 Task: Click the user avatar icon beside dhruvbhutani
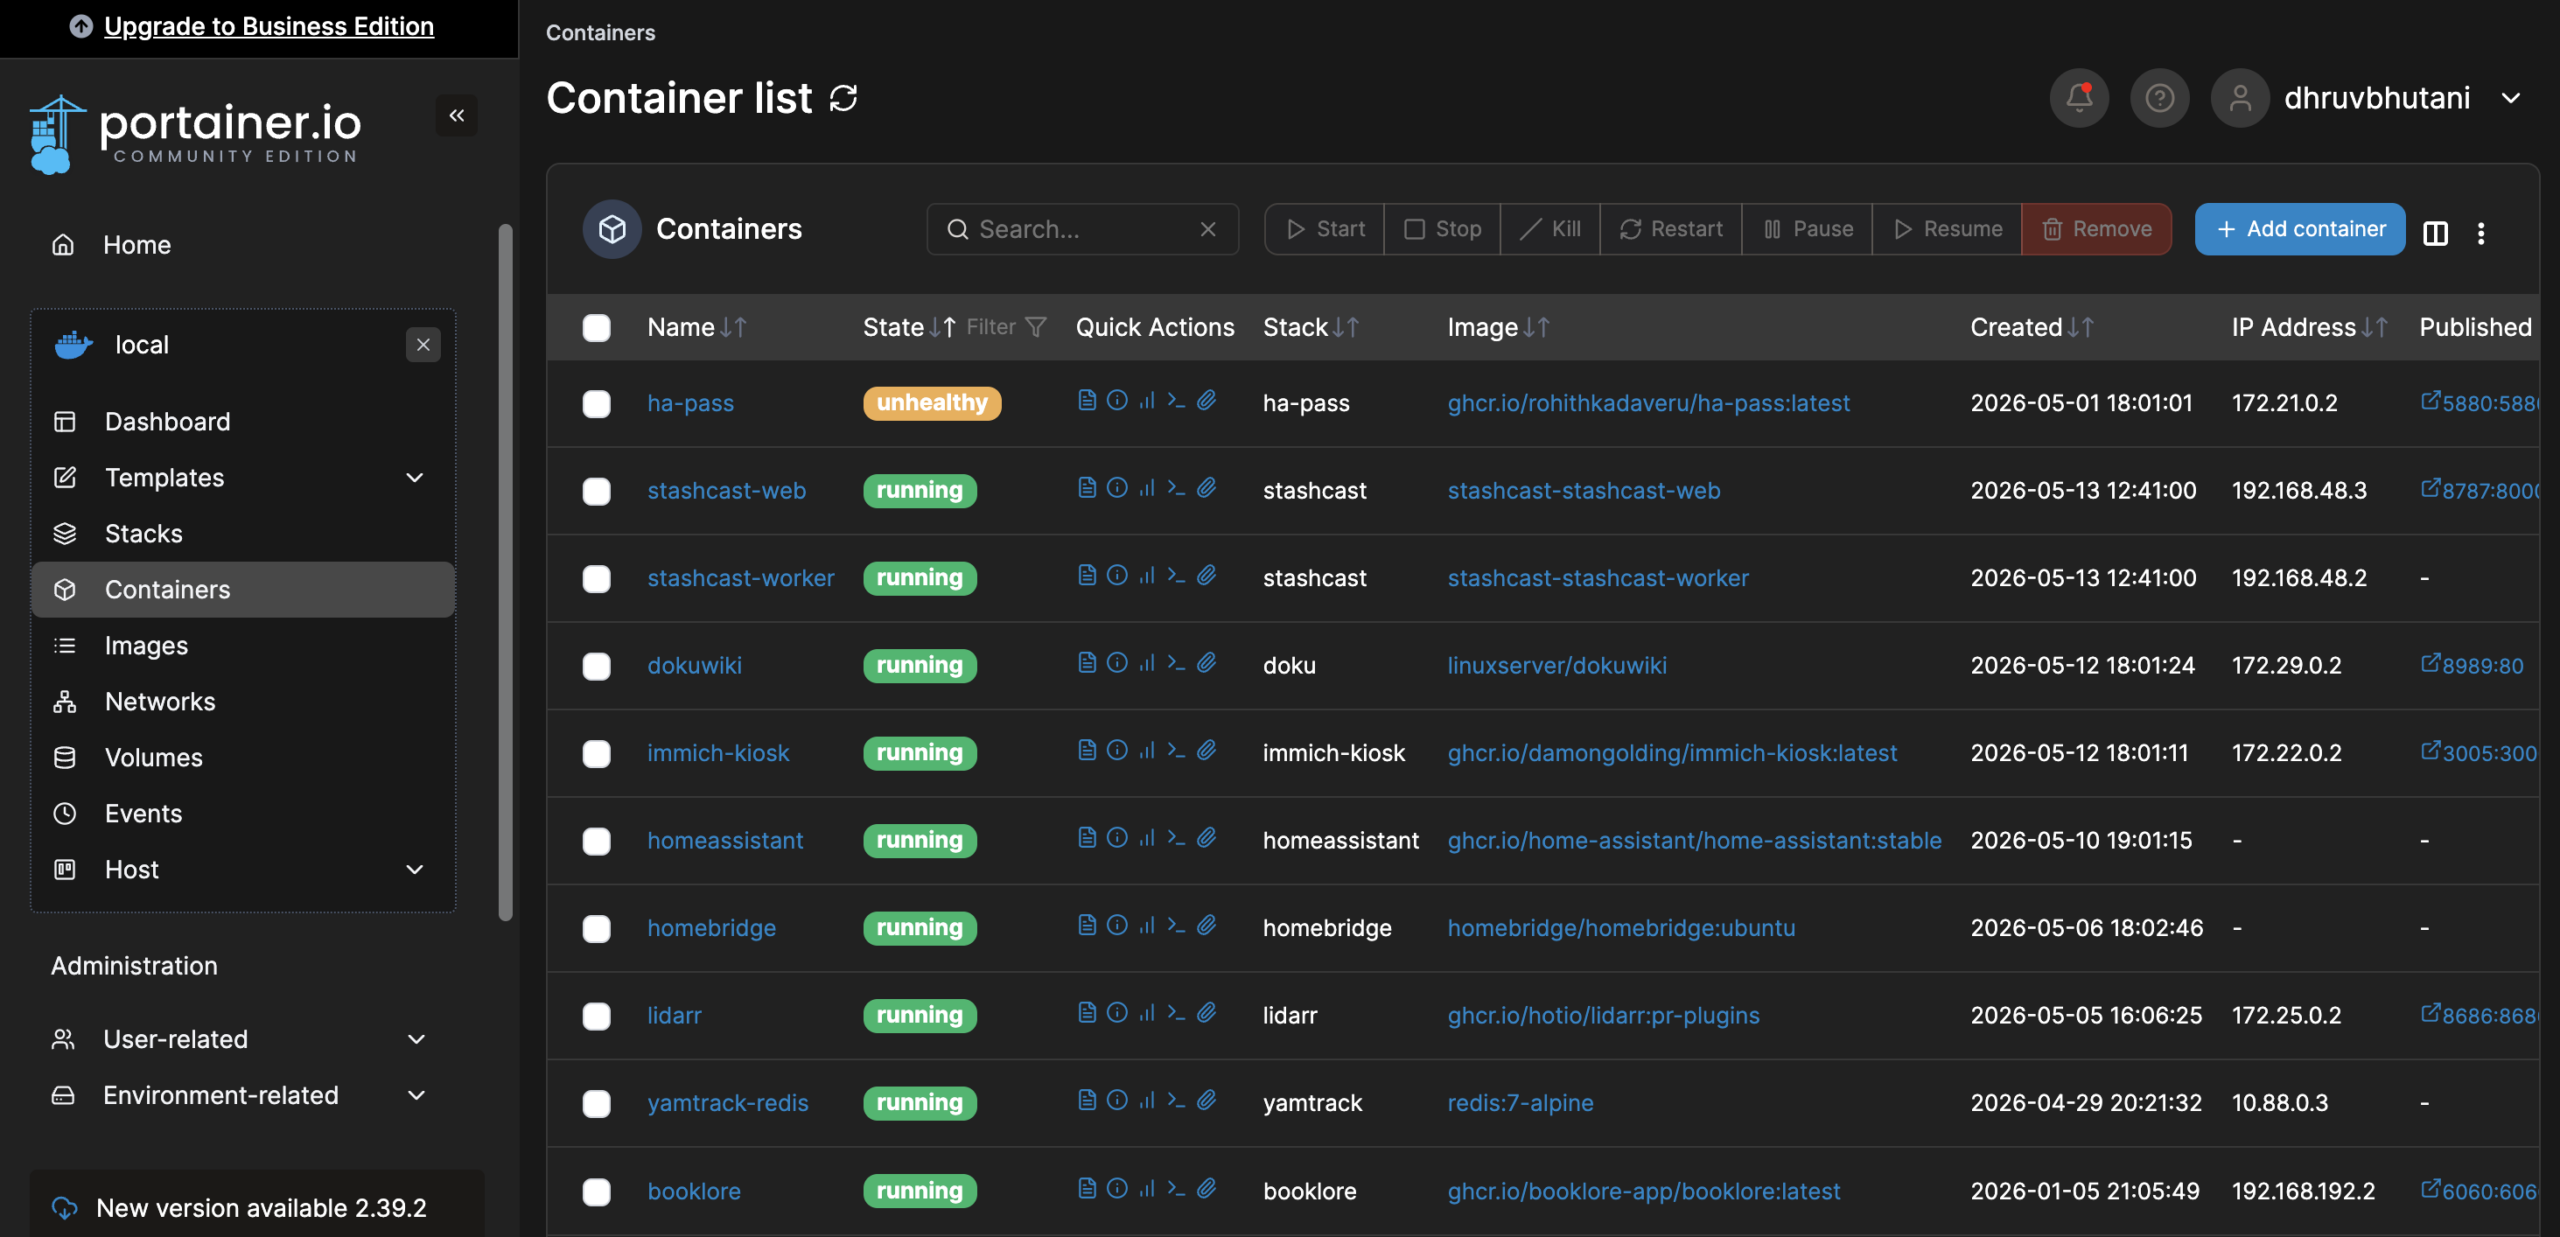point(2240,98)
